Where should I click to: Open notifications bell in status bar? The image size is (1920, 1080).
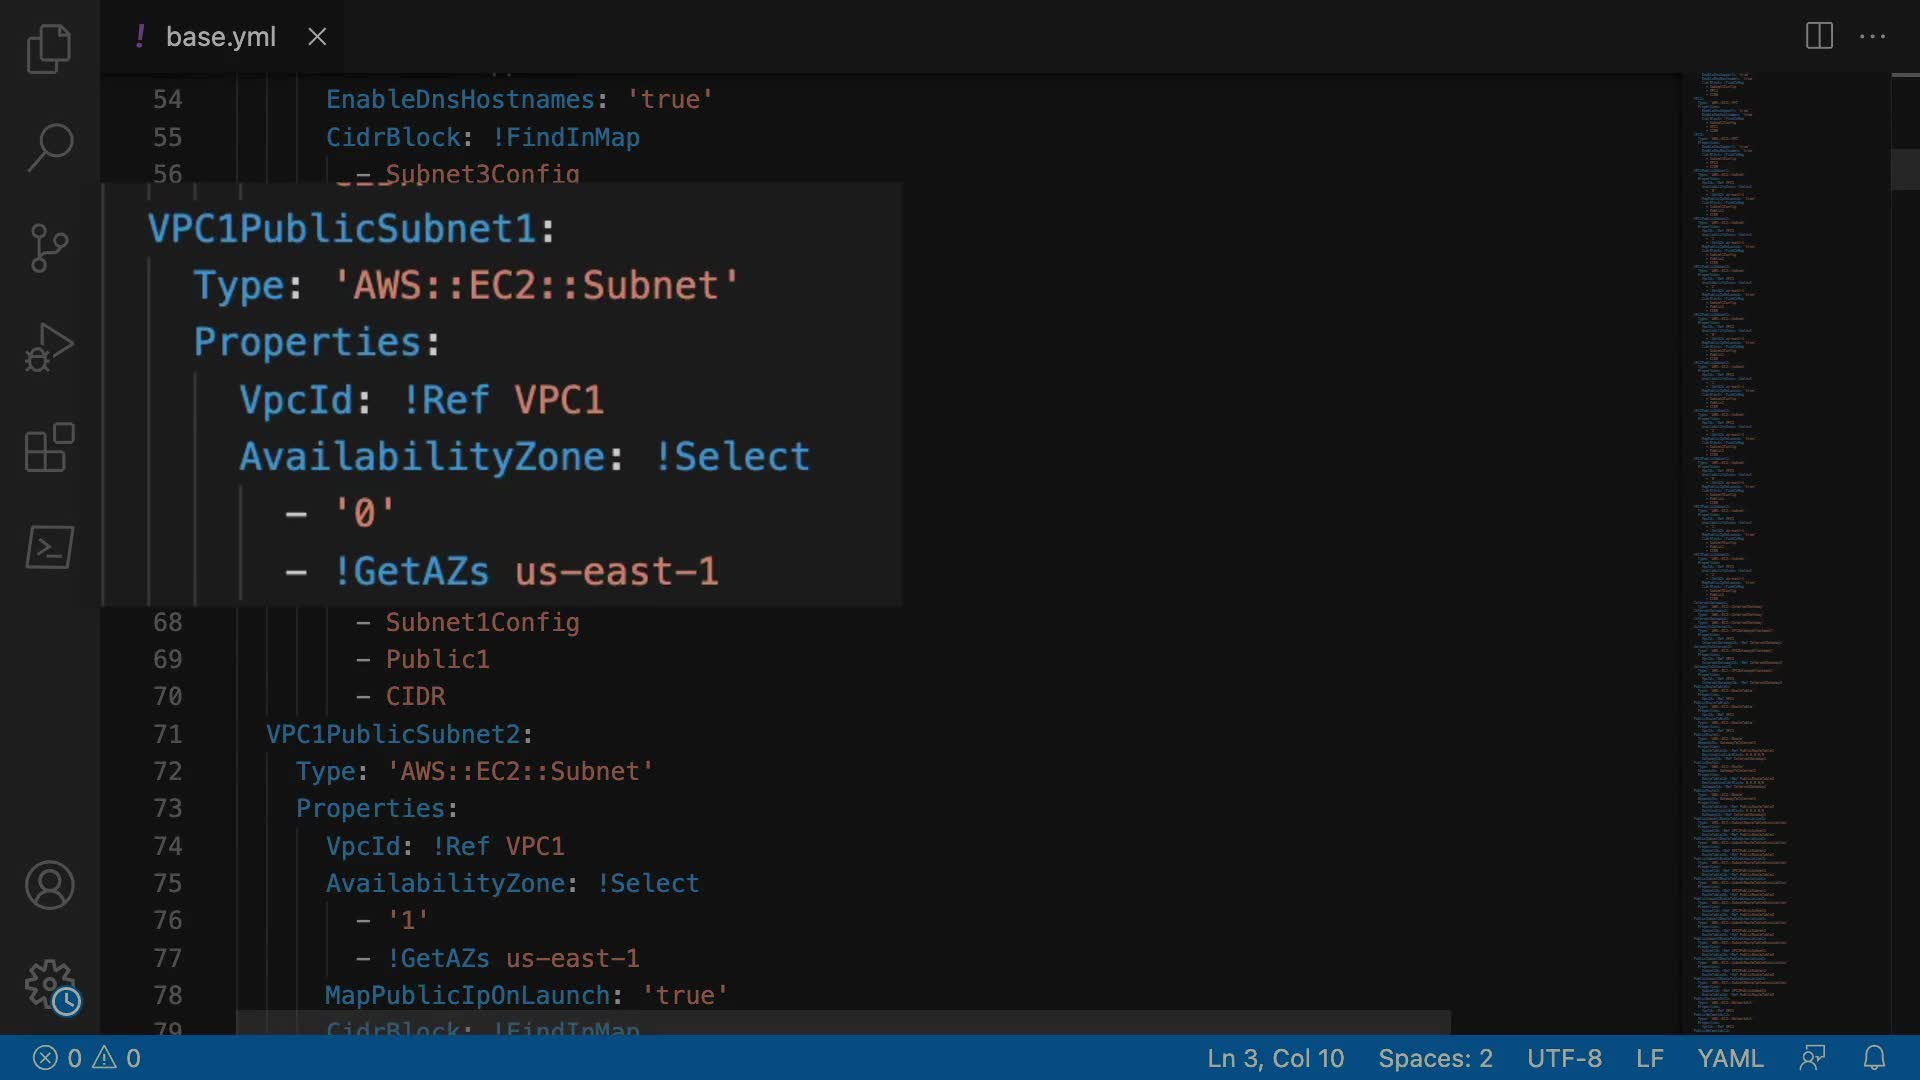tap(1874, 1058)
